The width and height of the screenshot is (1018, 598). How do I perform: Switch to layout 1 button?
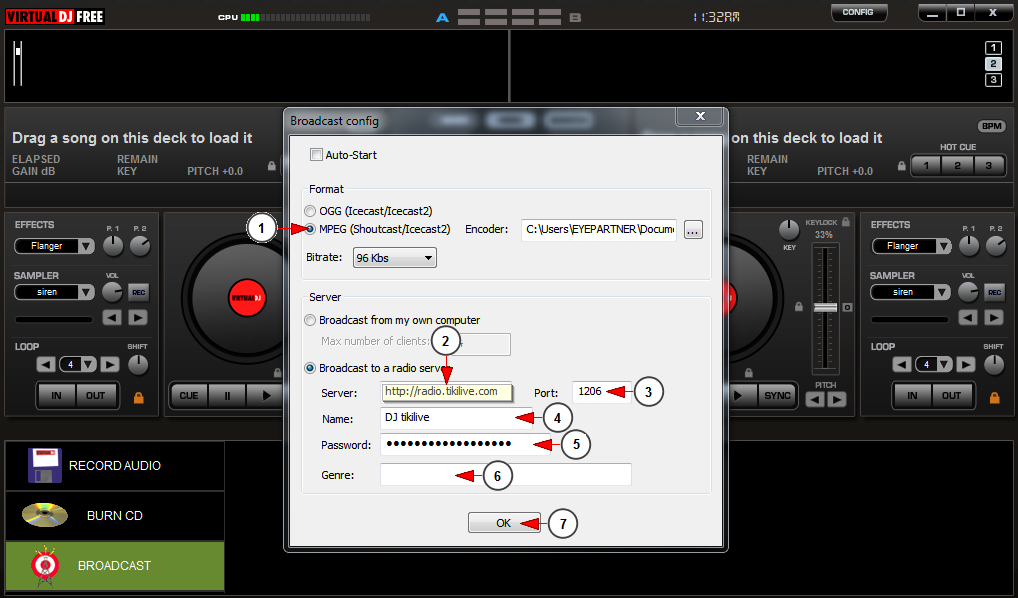[993, 47]
